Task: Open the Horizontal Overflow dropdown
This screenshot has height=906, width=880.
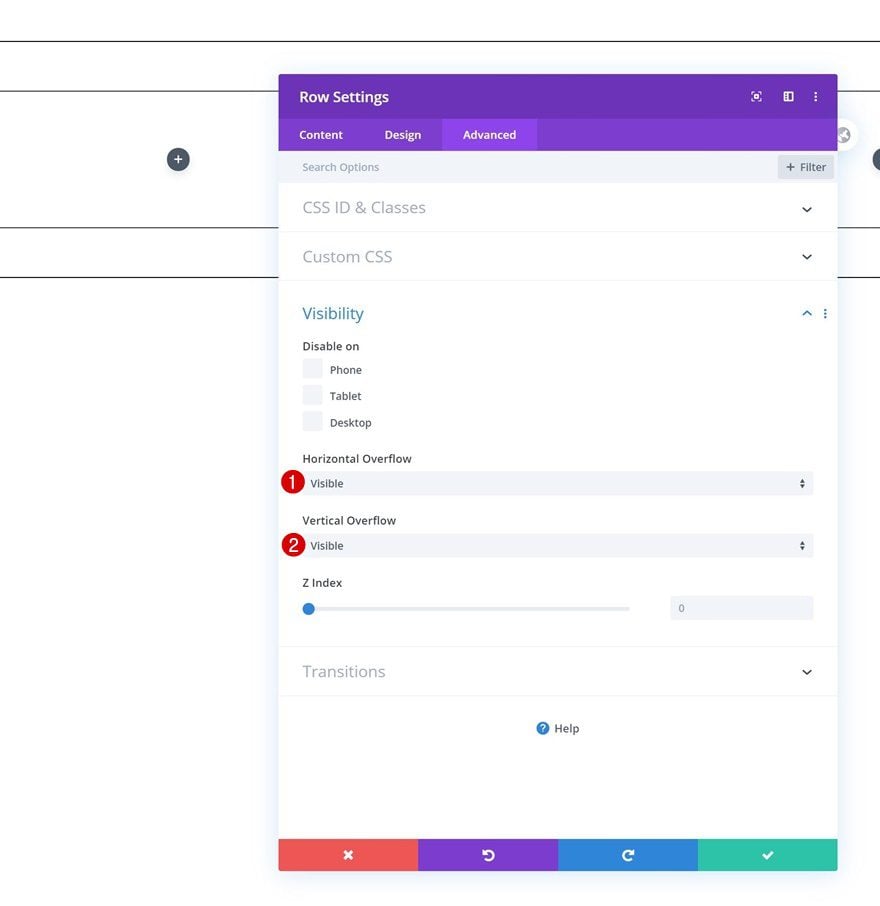Action: (x=558, y=483)
